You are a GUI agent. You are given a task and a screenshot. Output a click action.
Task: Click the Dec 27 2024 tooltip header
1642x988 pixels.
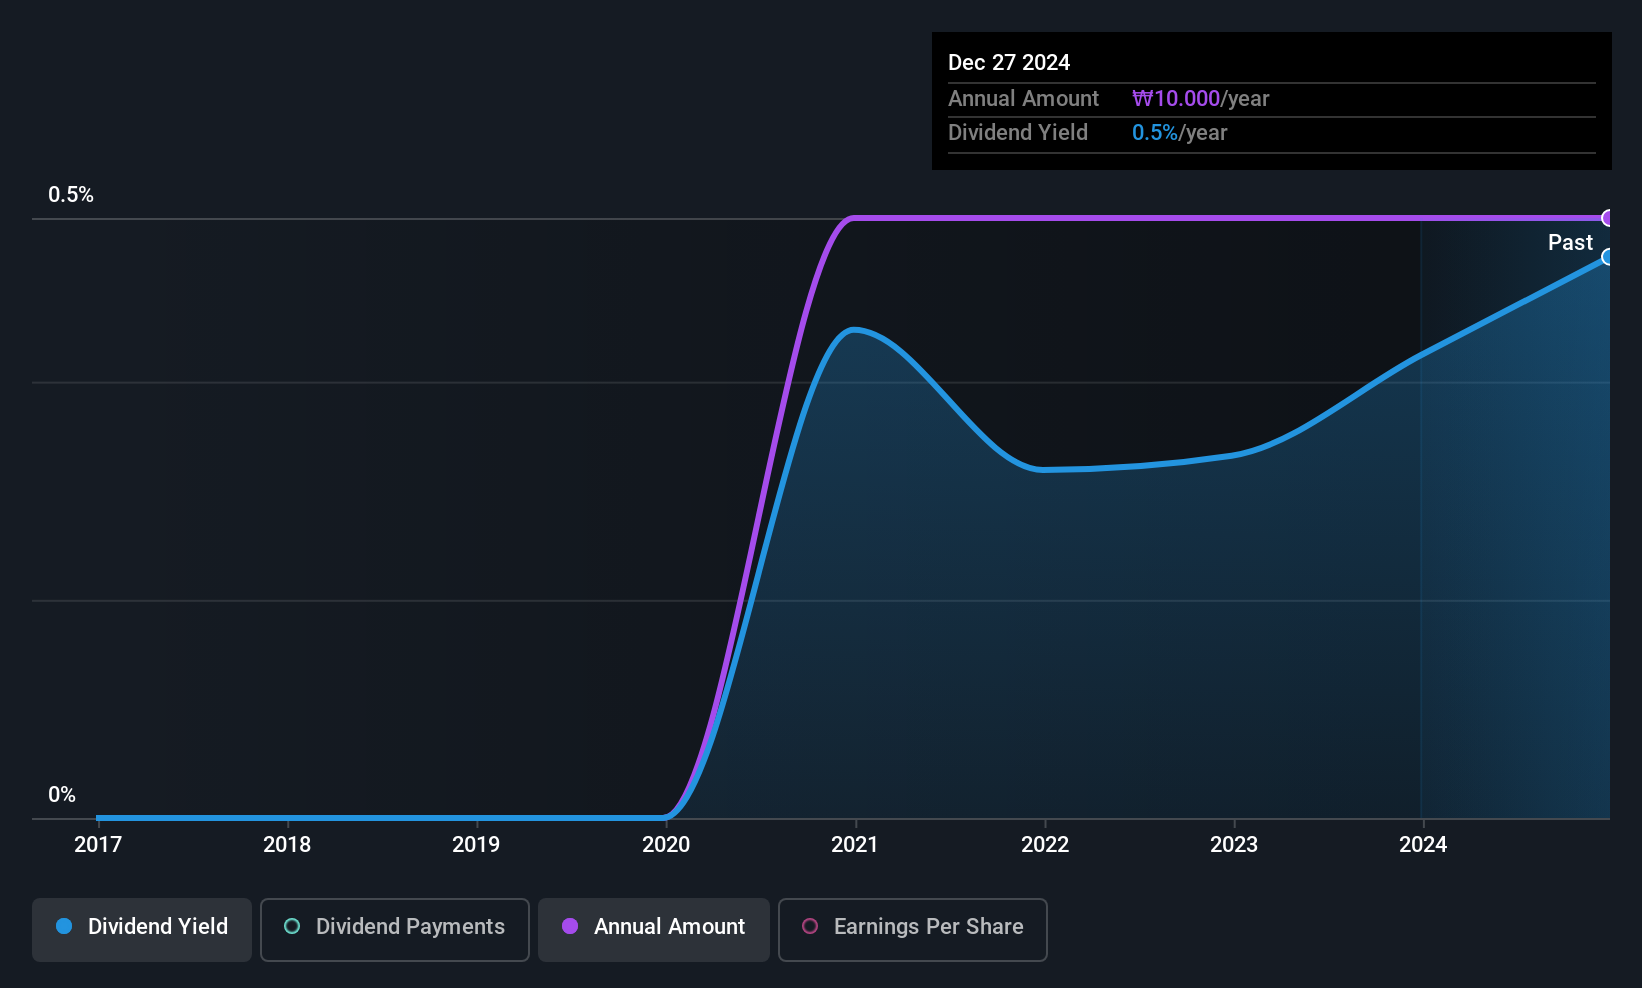tap(1009, 63)
